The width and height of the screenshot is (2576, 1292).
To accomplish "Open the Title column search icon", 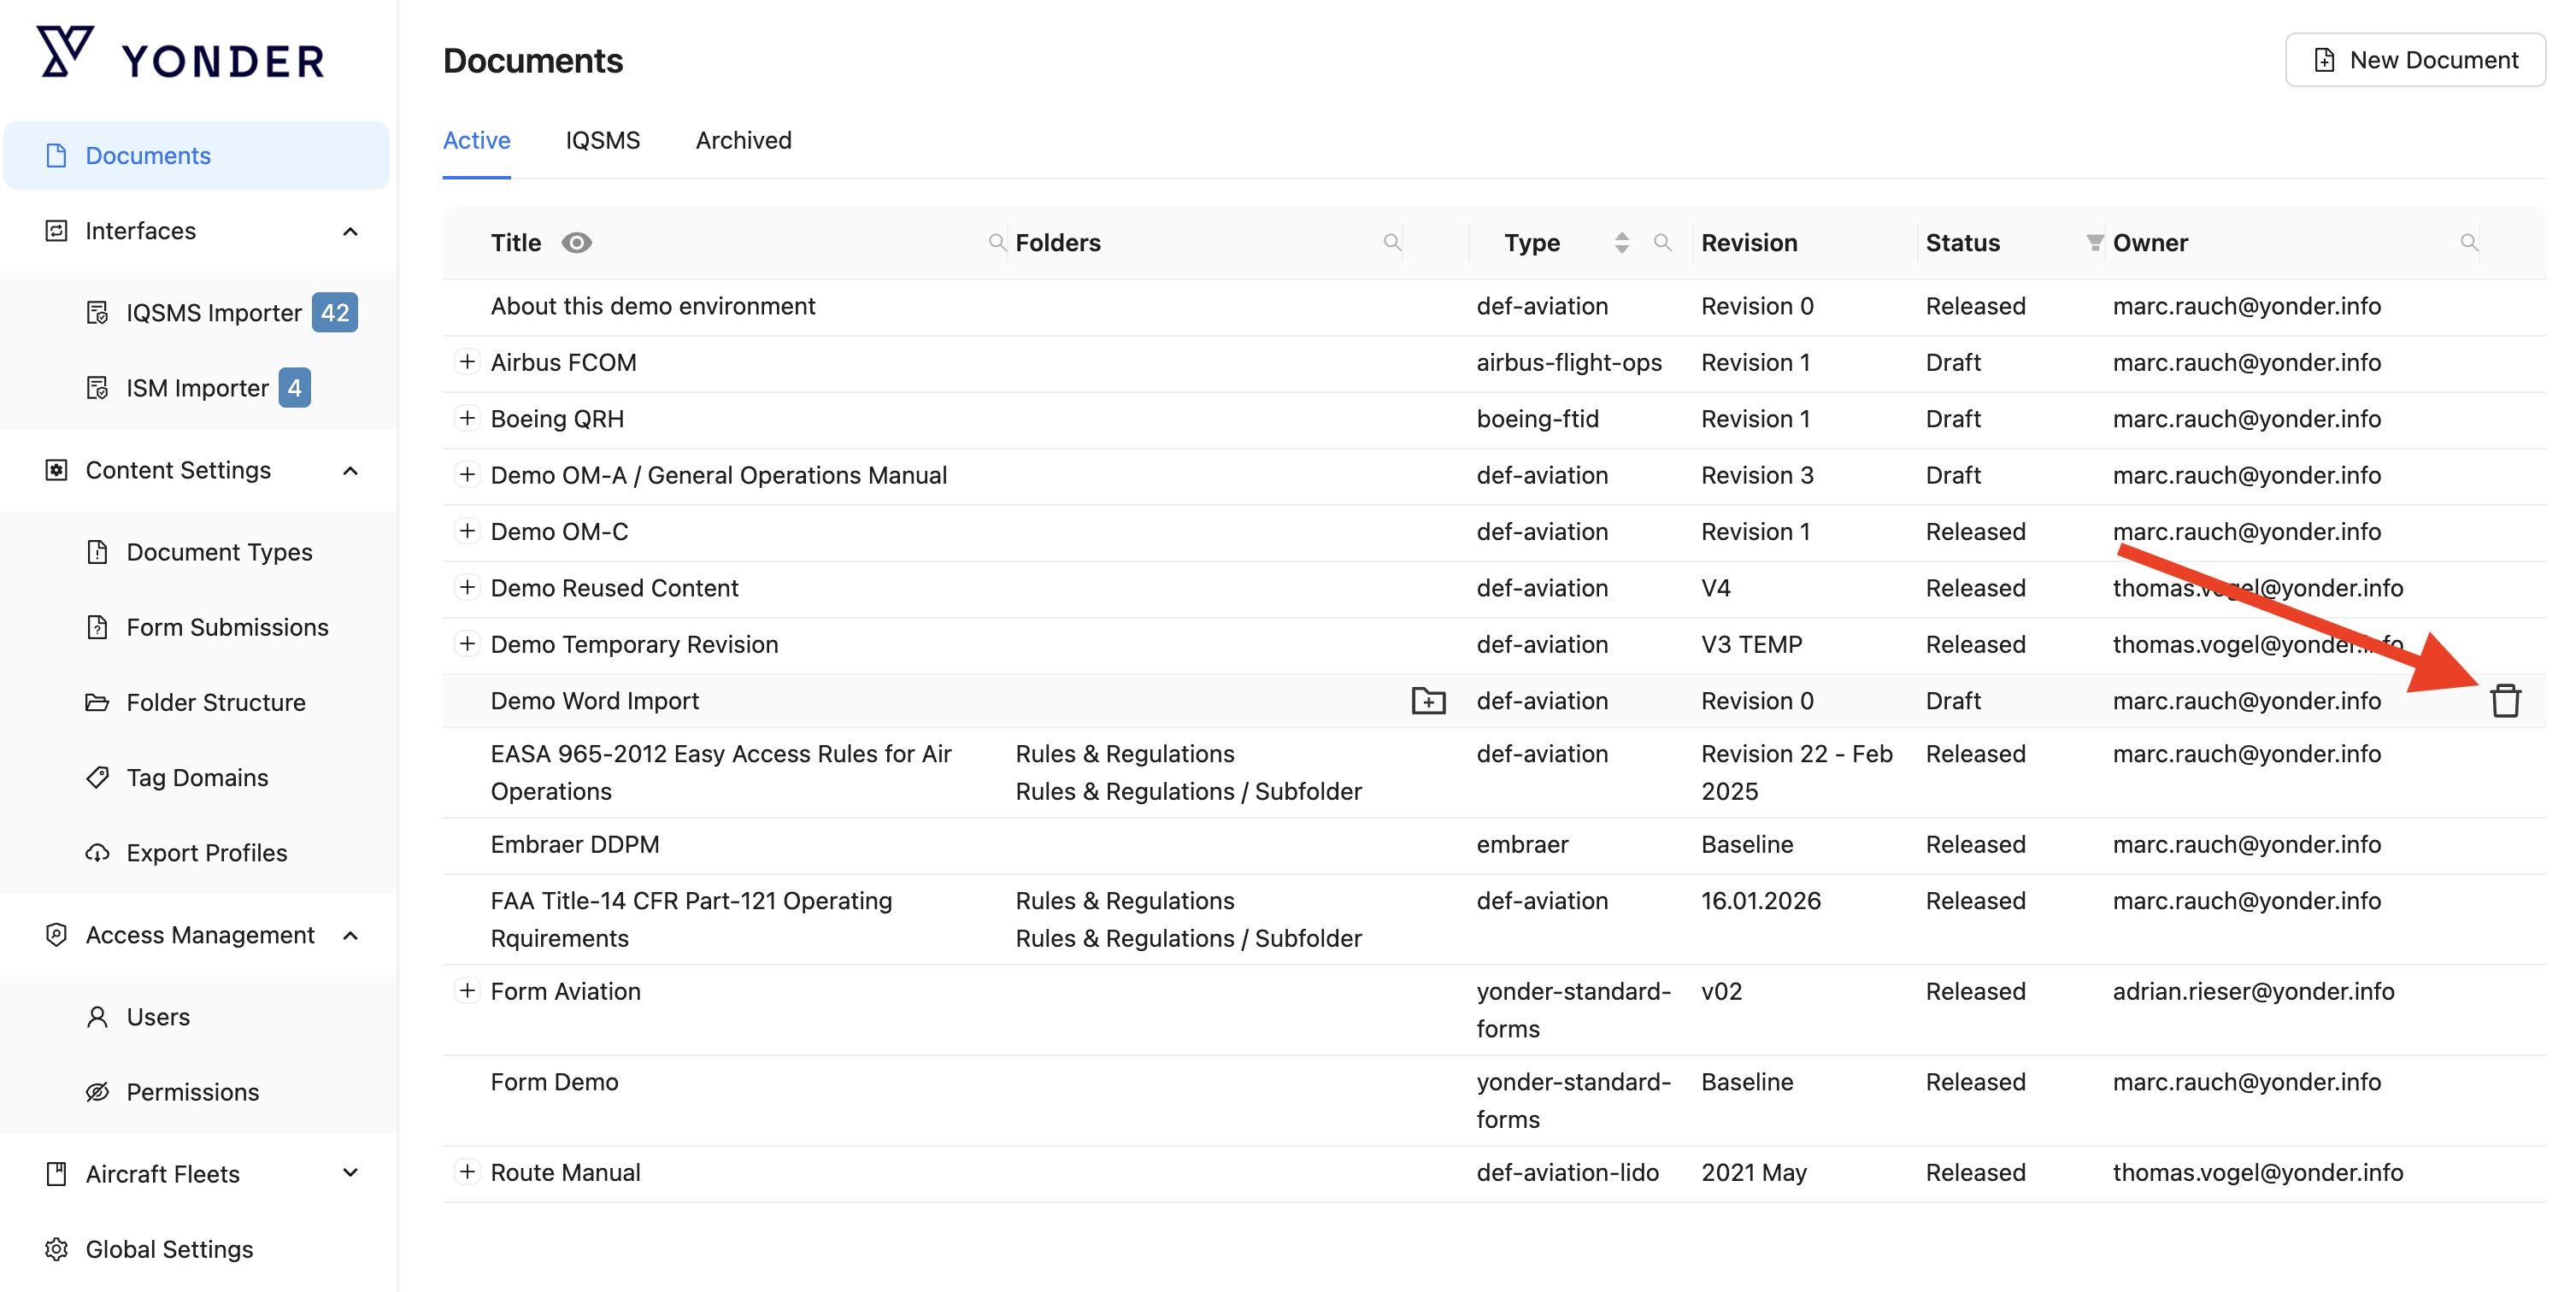I will tap(996, 242).
